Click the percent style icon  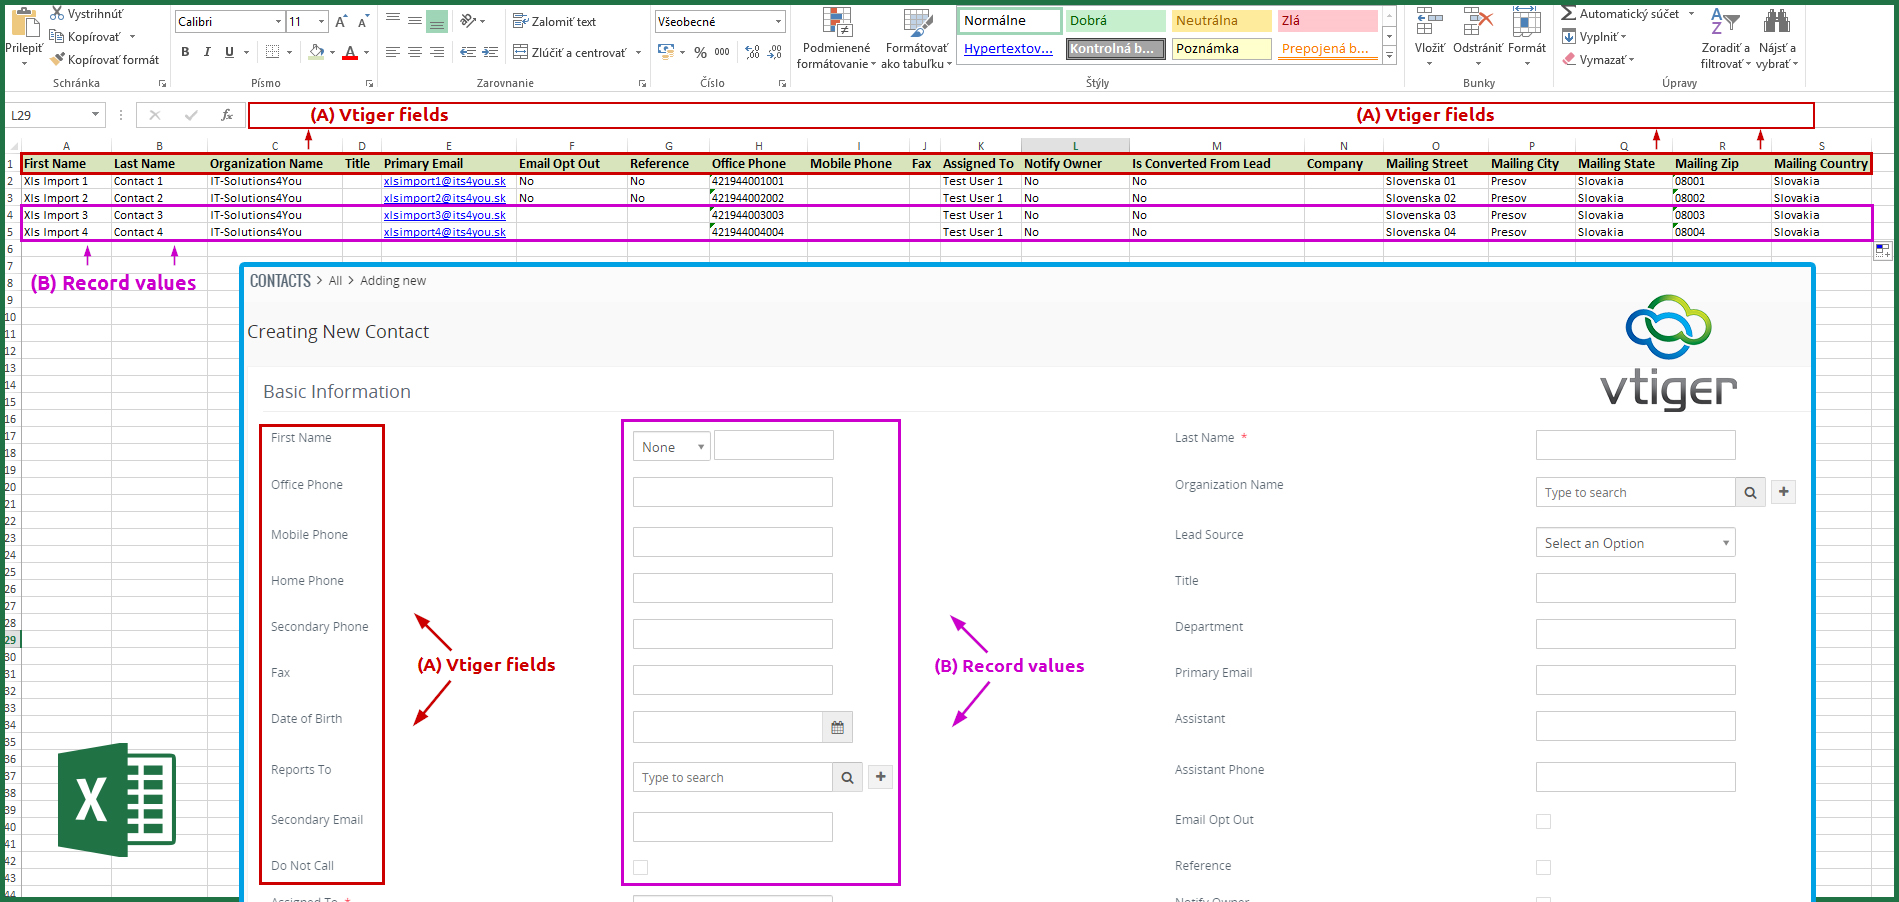coord(700,52)
